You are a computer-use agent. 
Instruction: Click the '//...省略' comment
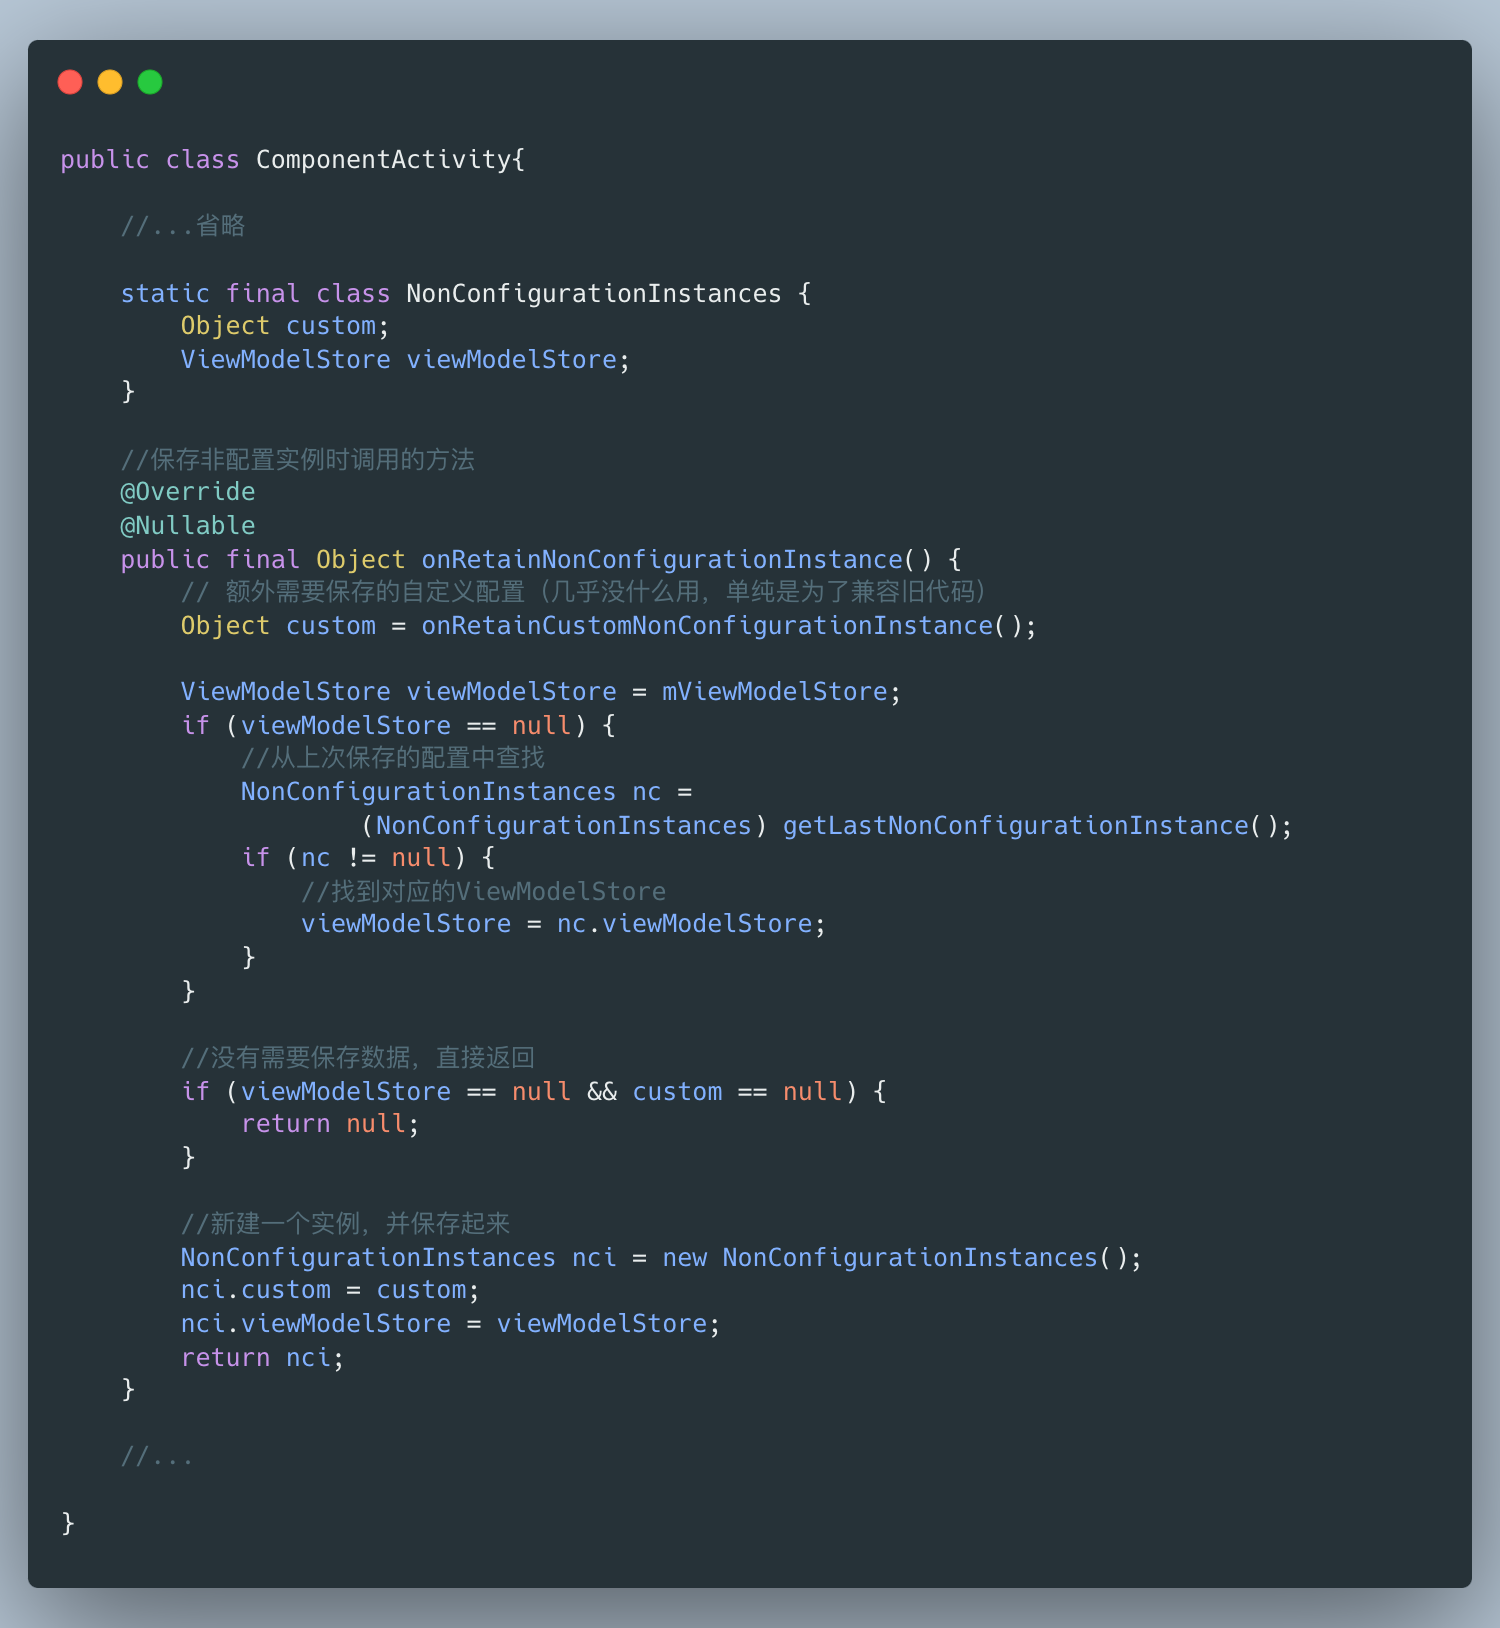183,226
